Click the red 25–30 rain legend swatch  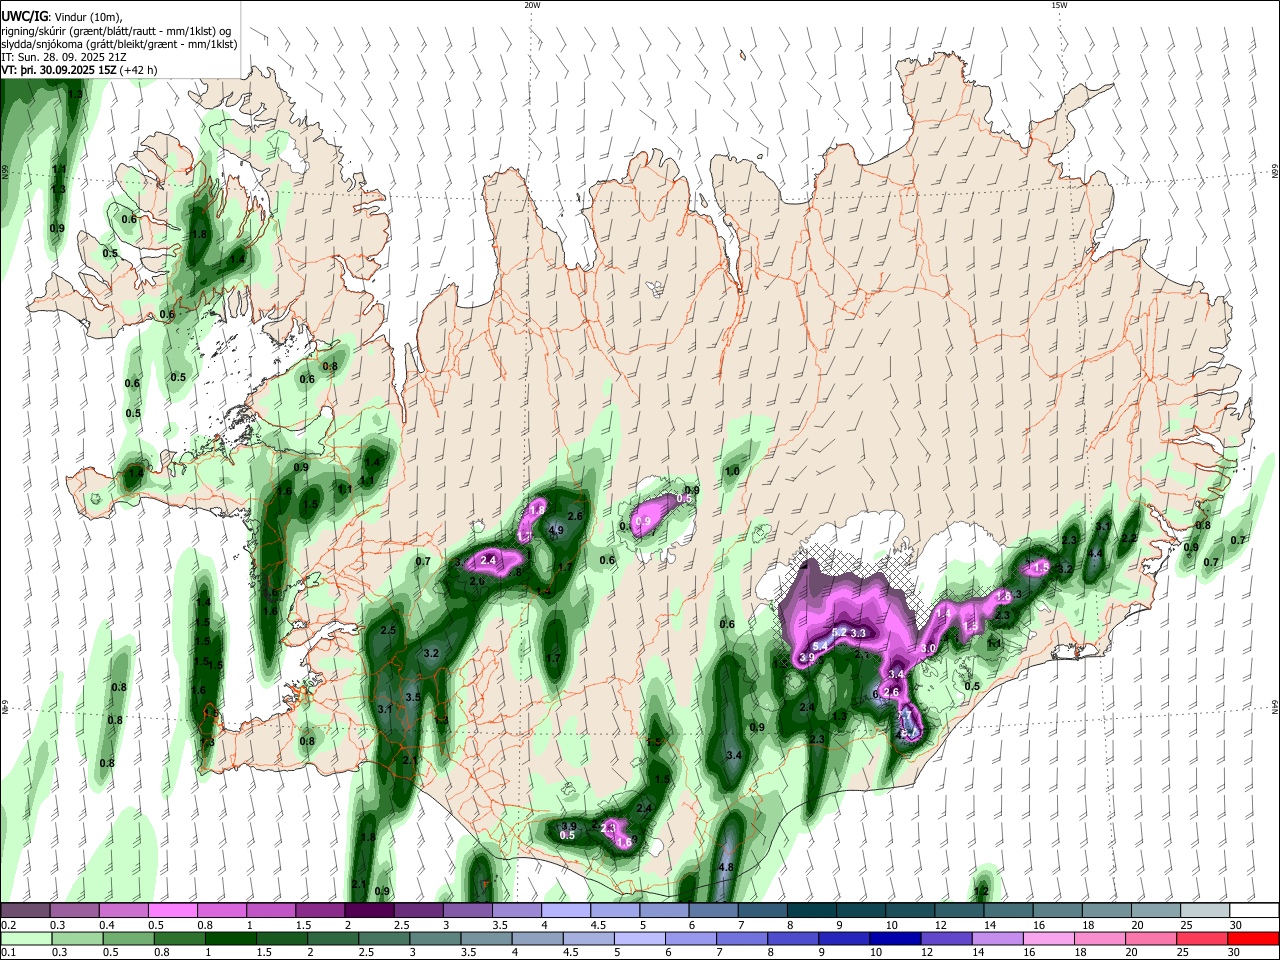[x=1202, y=939]
